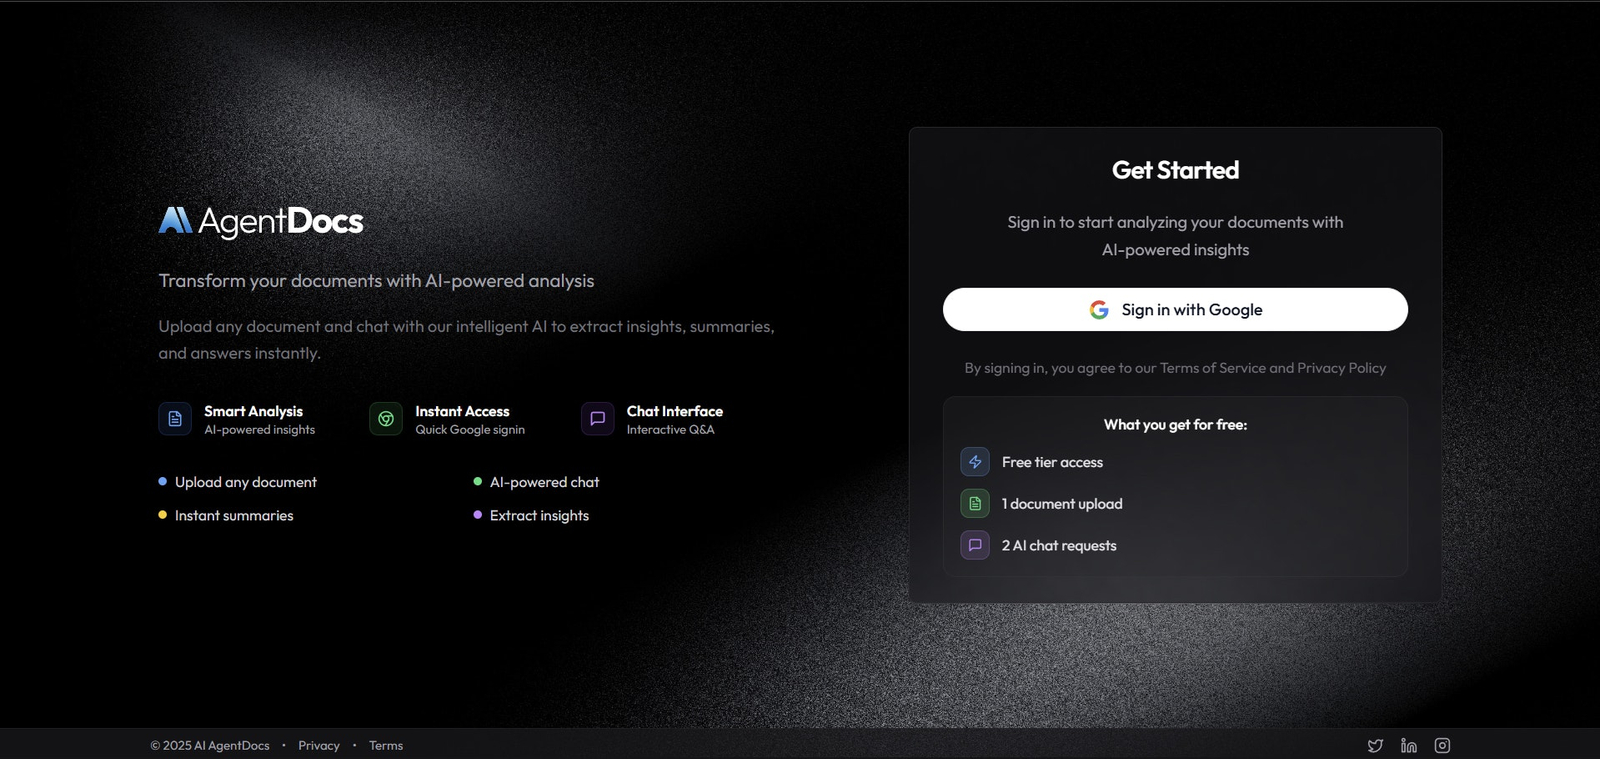Viewport: 1600px width, 759px height.
Task: Open the Terms link in footer
Action: click(386, 746)
